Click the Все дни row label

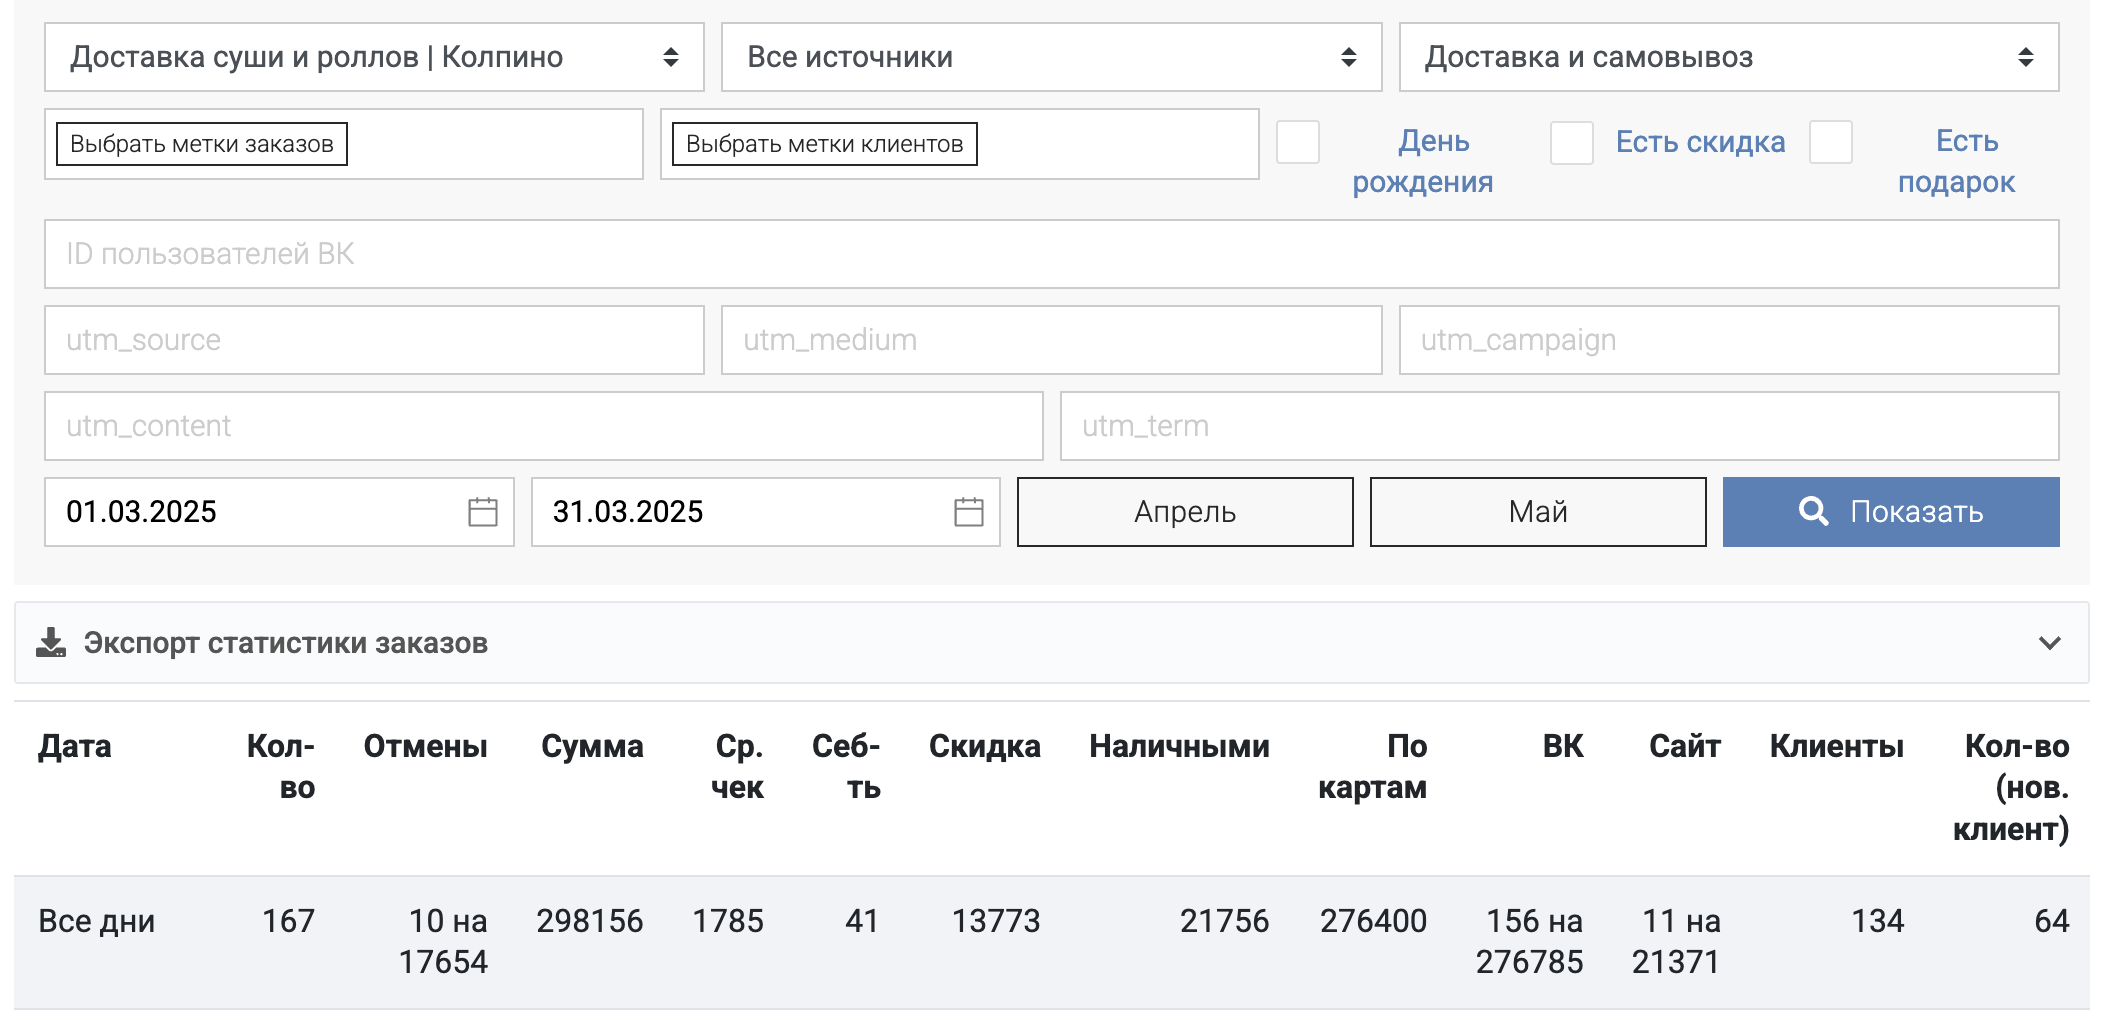pyautogui.click(x=96, y=921)
